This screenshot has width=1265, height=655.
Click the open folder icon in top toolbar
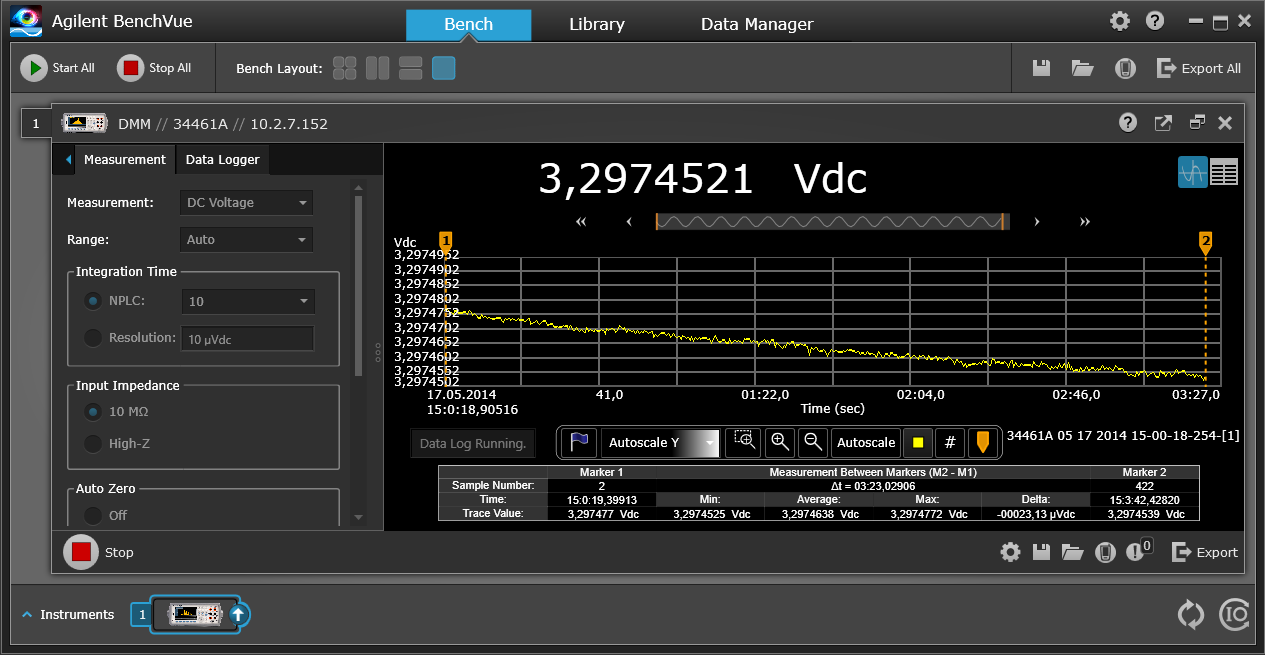[1082, 68]
